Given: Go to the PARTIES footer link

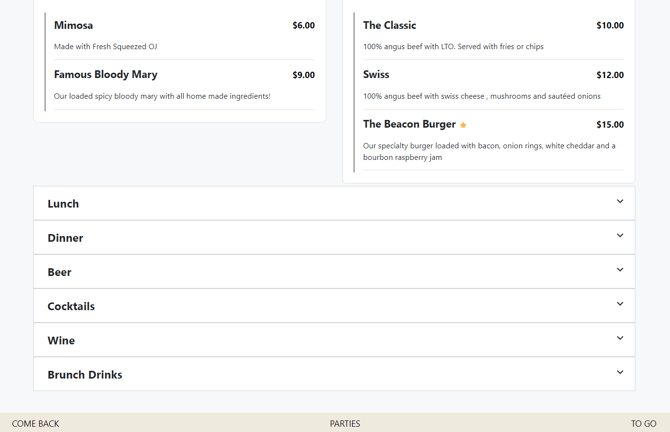Looking at the screenshot, I should (x=345, y=424).
